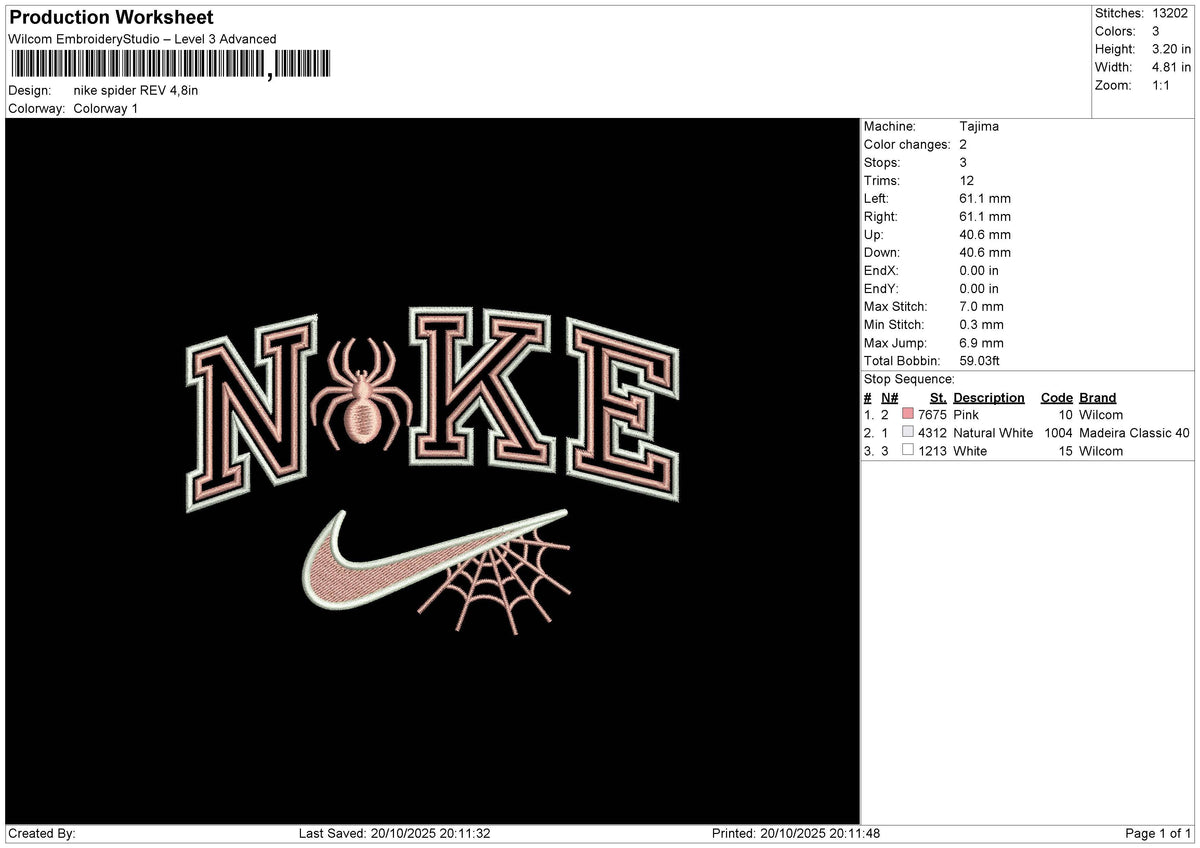The image size is (1200, 848).
Task: Click design name "nike spider REV 4,8in"
Action: coord(136,91)
